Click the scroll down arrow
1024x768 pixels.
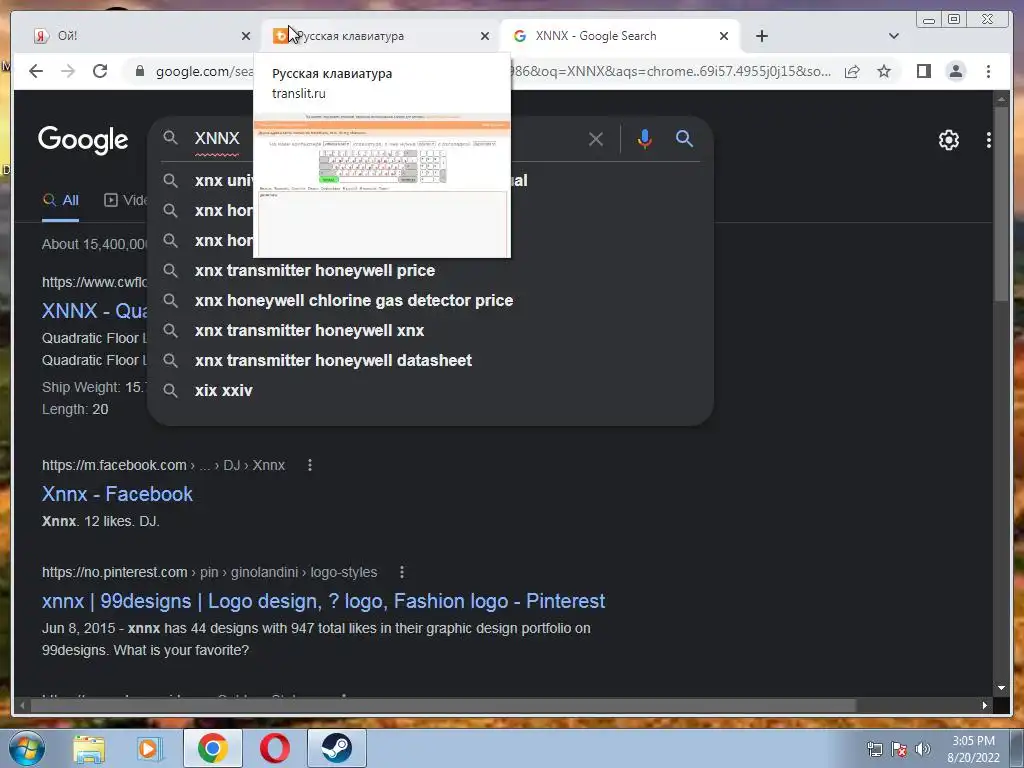(1001, 688)
